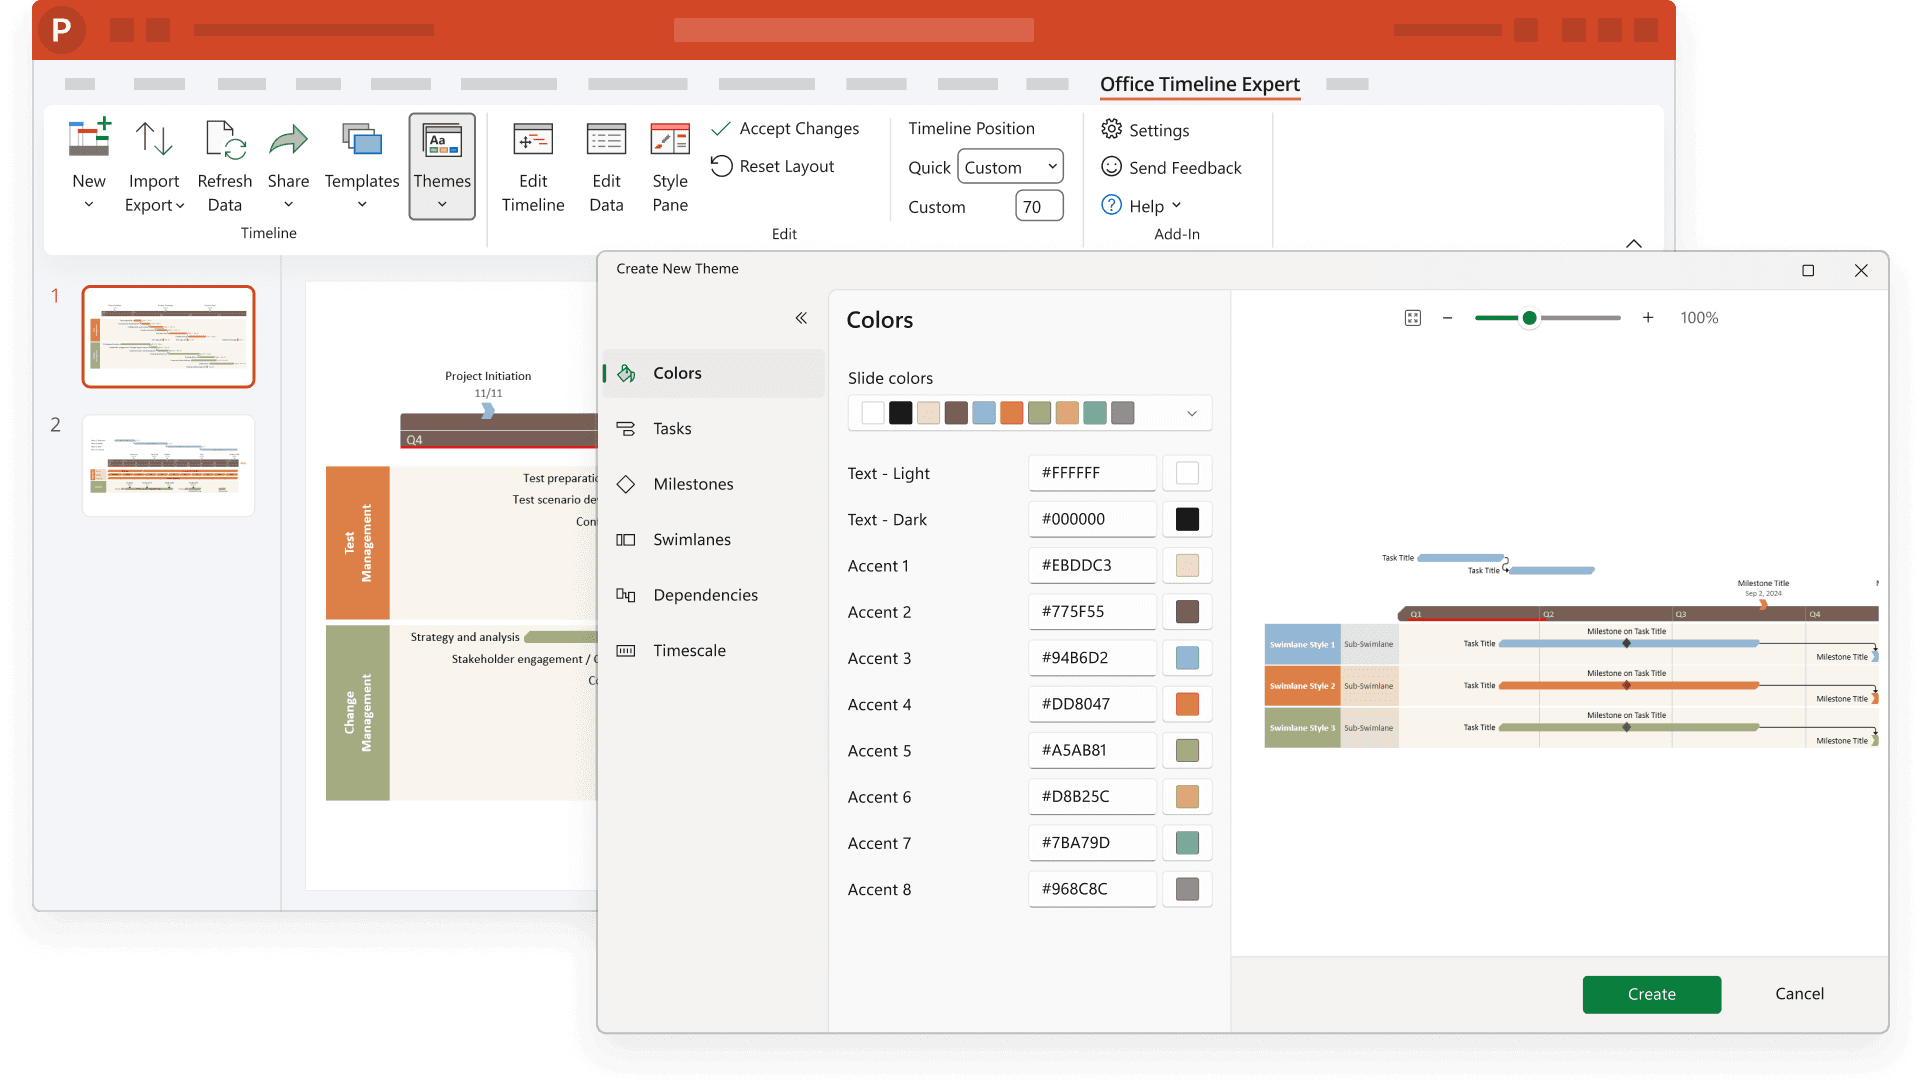Click the Accent 7 color swatch
Screen dimensions: 1920x1080
coord(1187,843)
